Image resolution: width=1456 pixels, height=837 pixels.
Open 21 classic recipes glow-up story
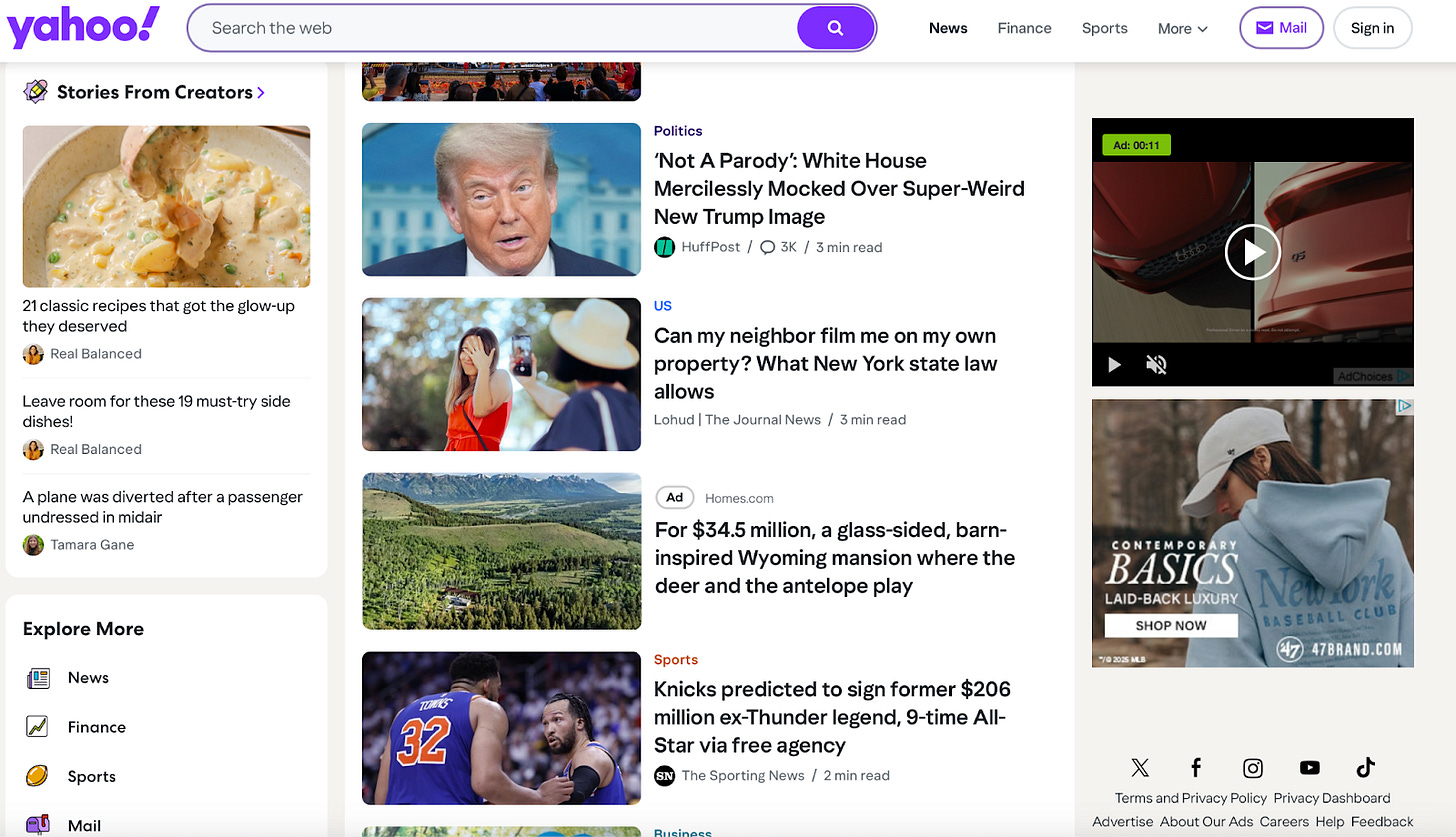159,316
